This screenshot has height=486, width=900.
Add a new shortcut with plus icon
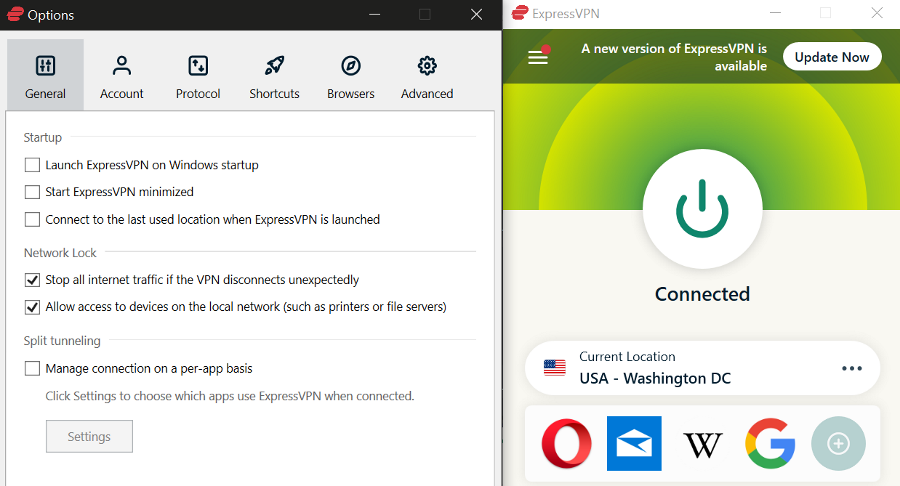(x=838, y=444)
